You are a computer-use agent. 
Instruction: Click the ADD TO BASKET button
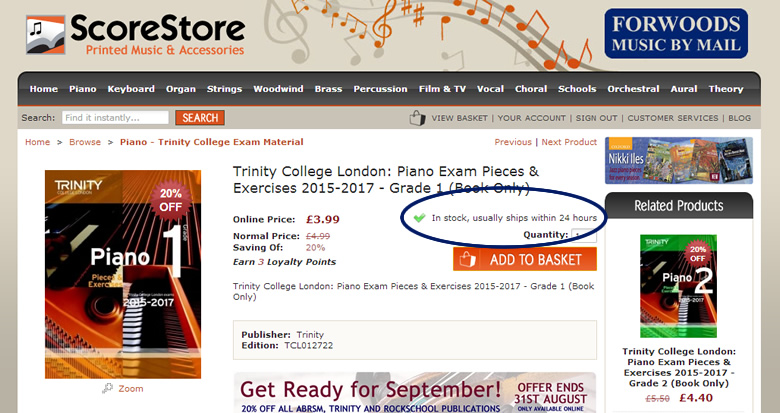click(x=525, y=259)
